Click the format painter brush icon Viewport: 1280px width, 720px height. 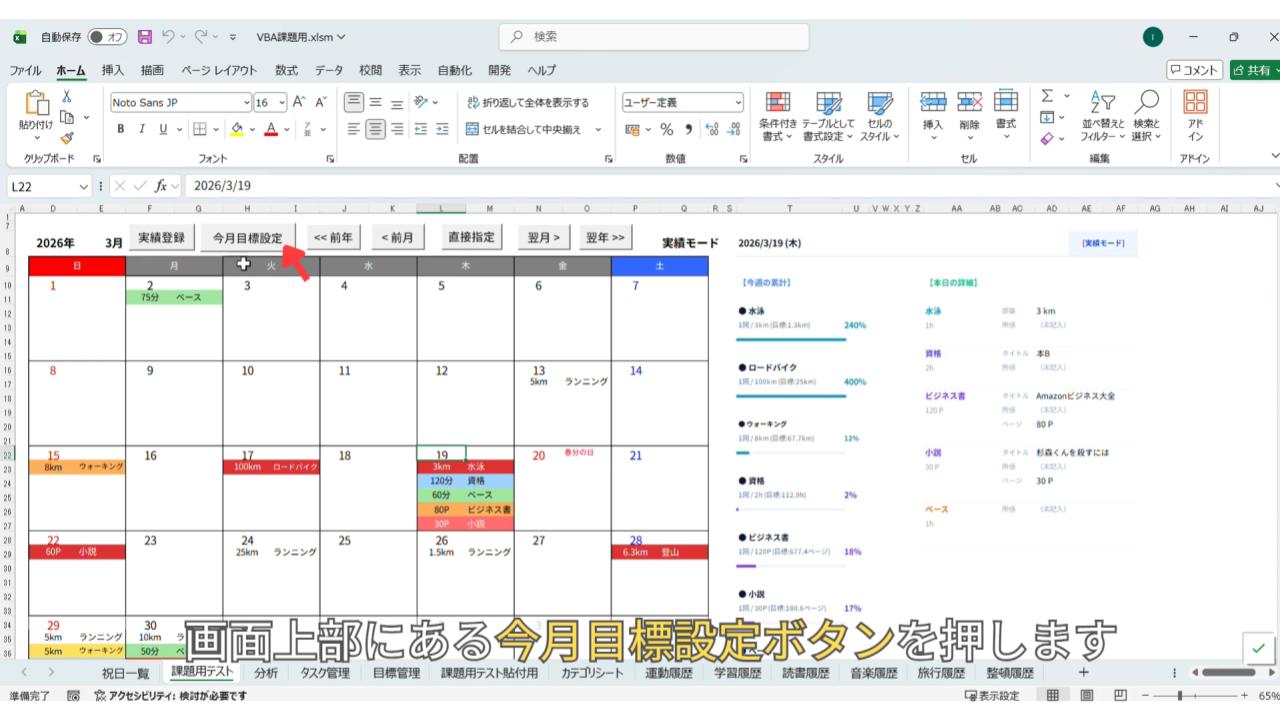(67, 138)
